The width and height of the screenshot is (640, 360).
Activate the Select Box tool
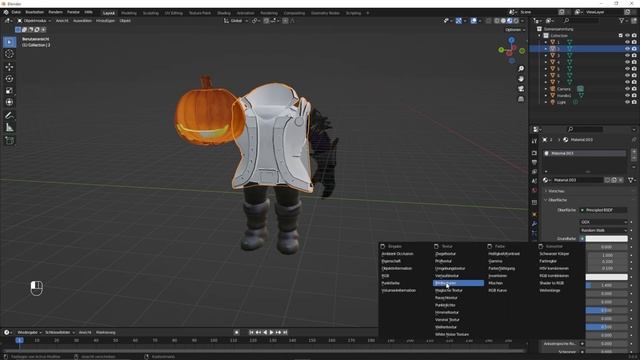point(9,42)
